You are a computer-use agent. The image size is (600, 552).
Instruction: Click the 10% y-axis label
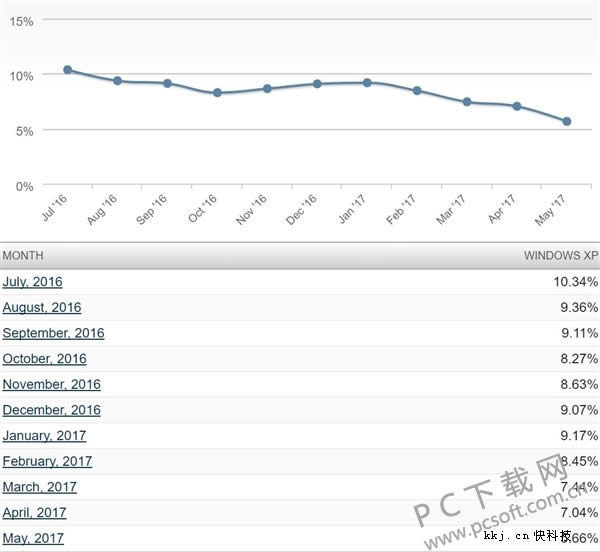pos(22,76)
